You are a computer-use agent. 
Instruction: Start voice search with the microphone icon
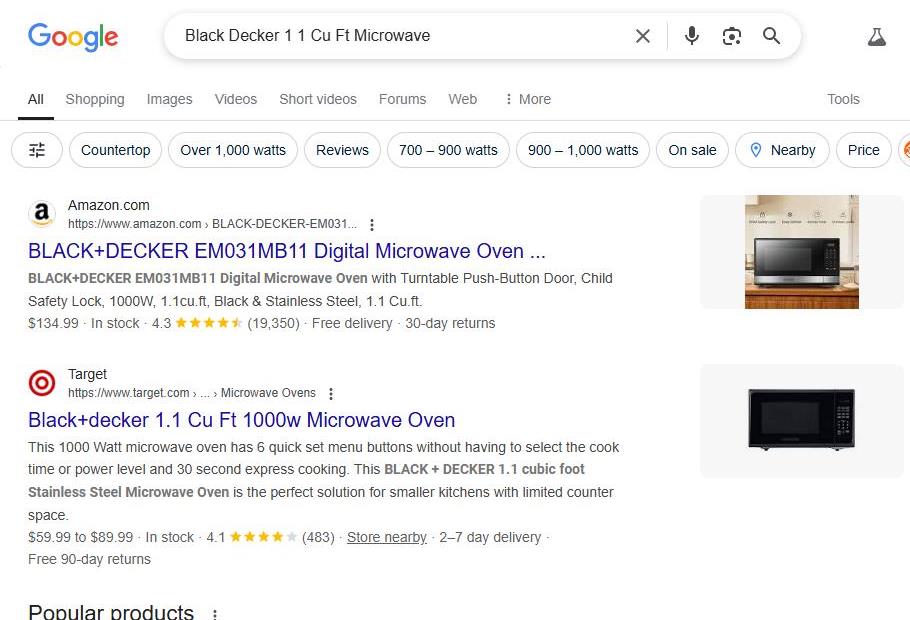pyautogui.click(x=691, y=36)
